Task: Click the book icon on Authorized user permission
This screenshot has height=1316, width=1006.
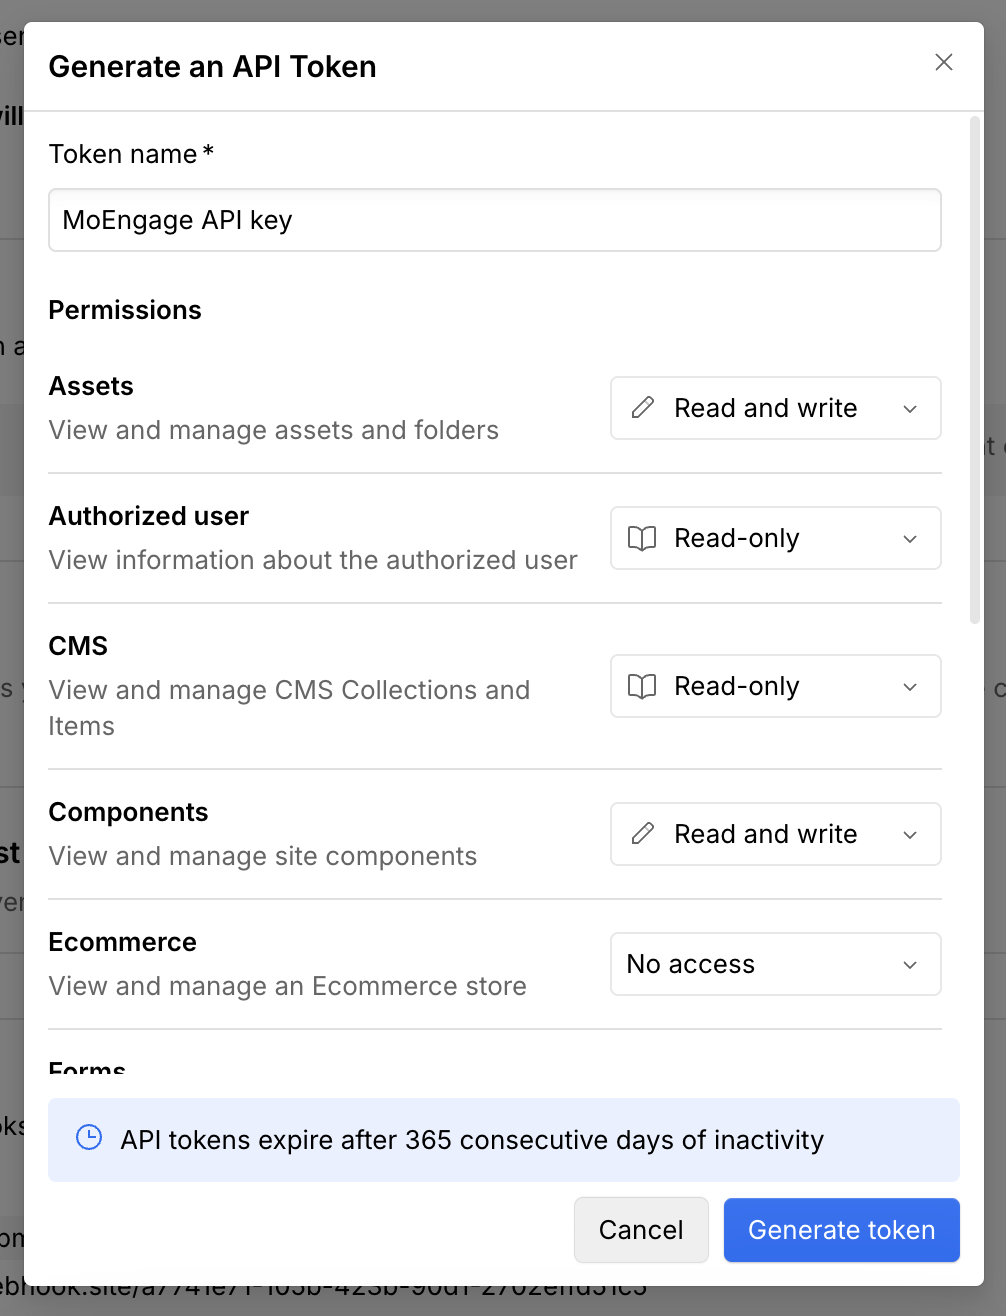Action: (642, 538)
